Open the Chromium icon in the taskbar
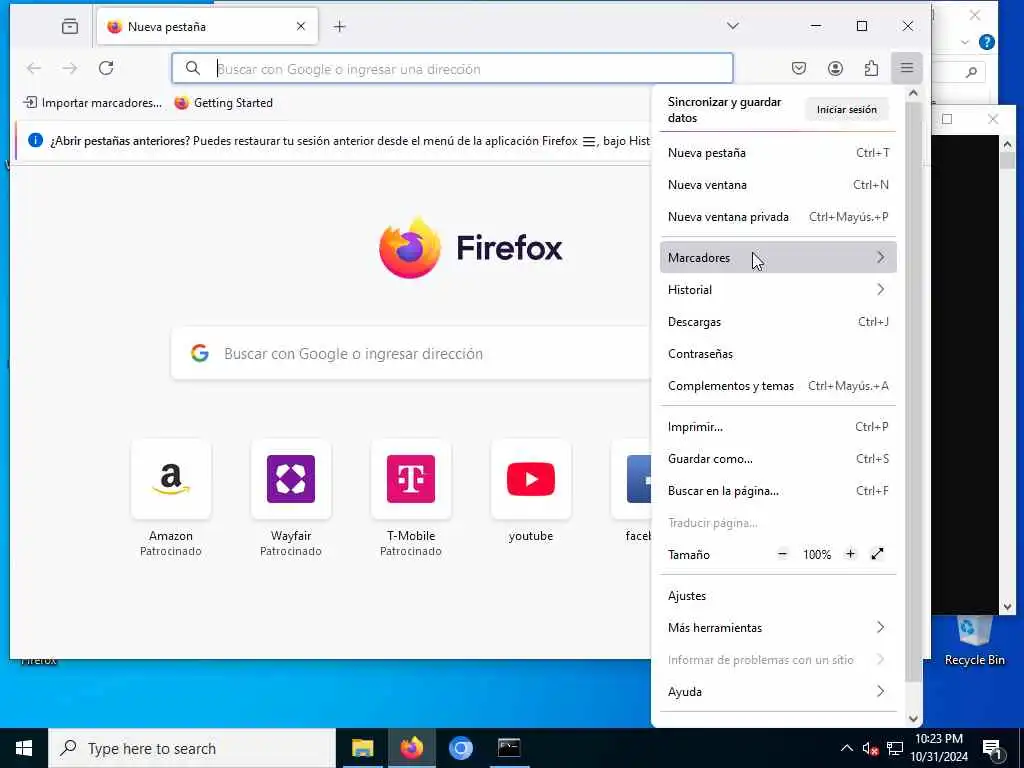The image size is (1024, 768). point(460,748)
